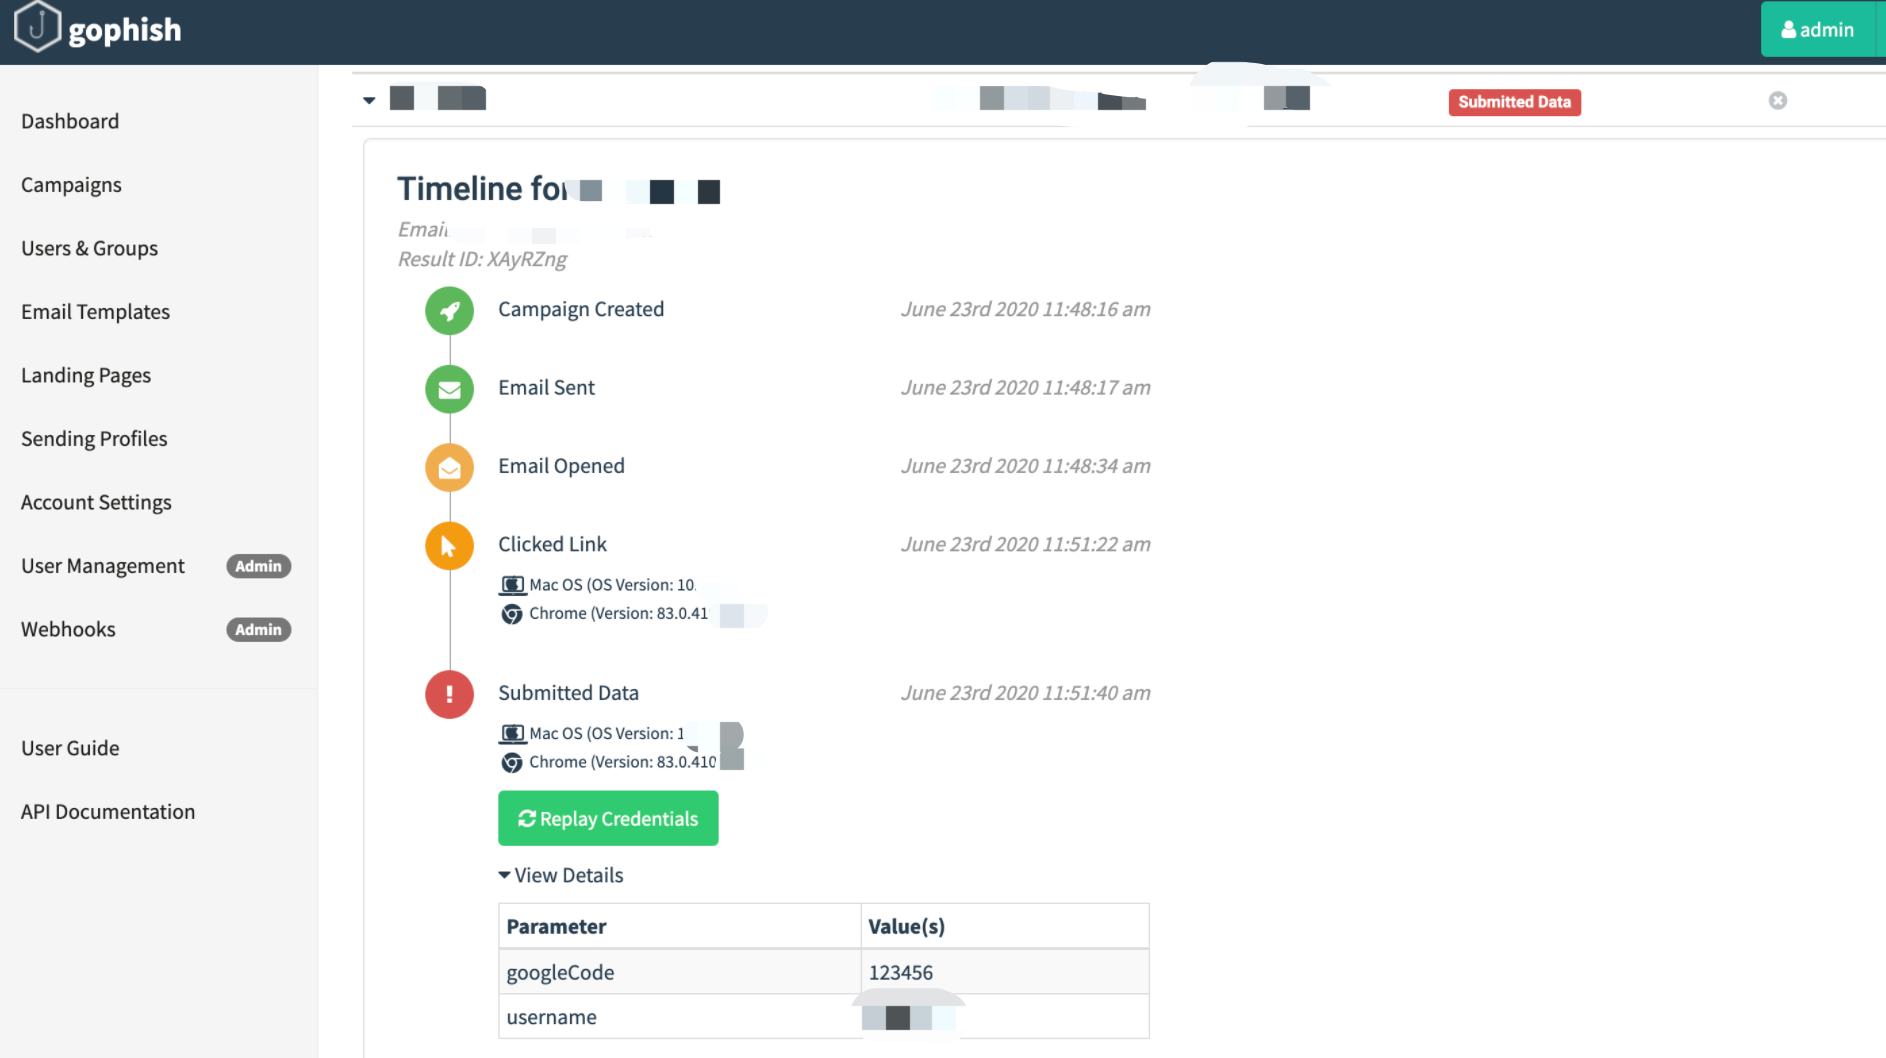This screenshot has width=1886, height=1058.
Task: Click the gophish logo icon
Action: coord(37,27)
